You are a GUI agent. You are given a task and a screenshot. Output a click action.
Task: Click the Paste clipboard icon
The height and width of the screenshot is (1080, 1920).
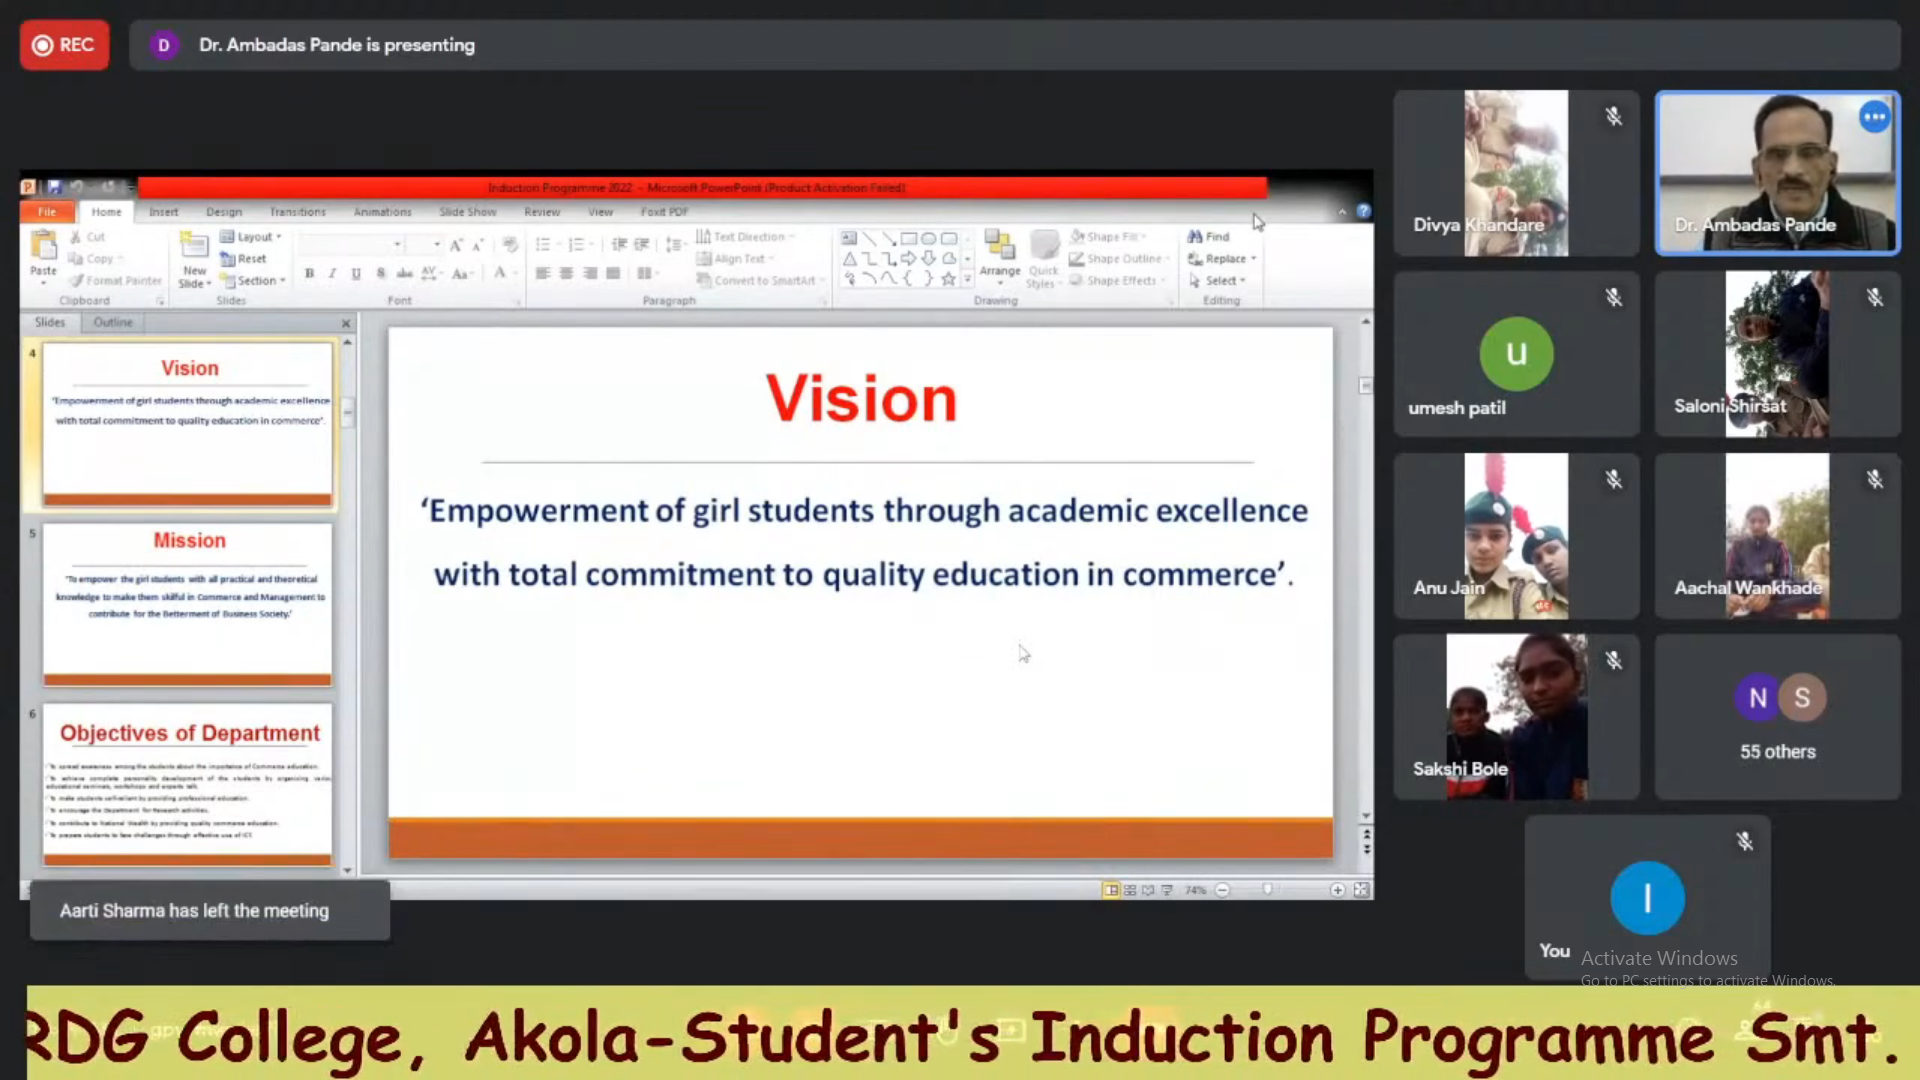43,246
